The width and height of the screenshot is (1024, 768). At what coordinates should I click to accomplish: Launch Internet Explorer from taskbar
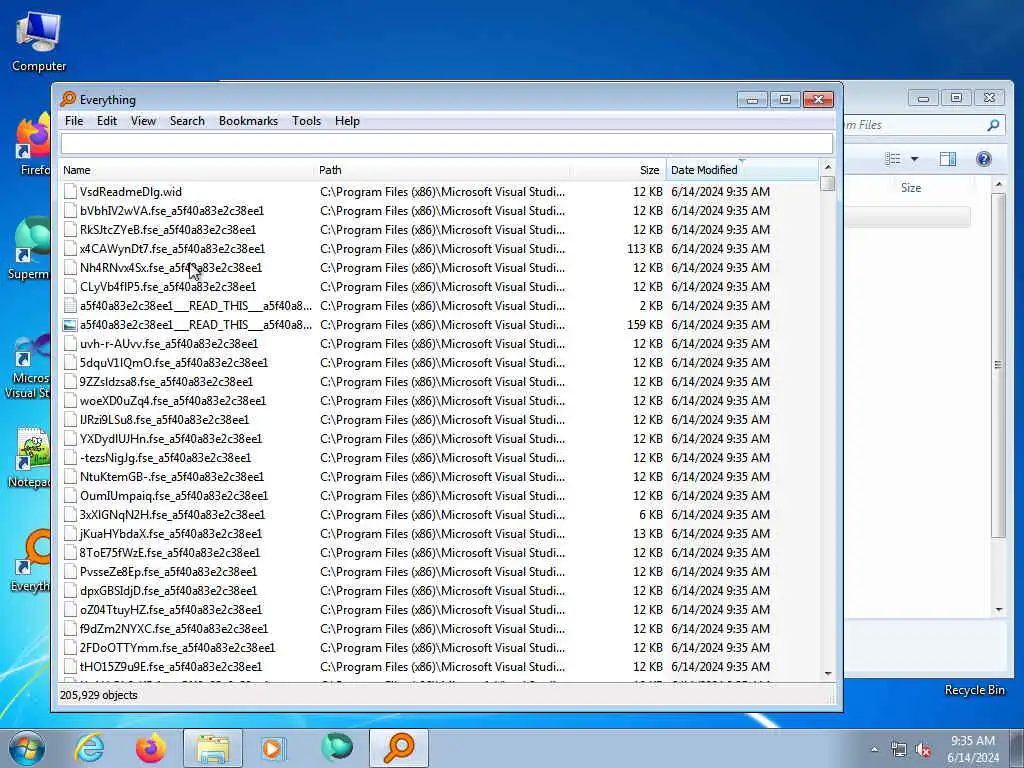coord(89,748)
